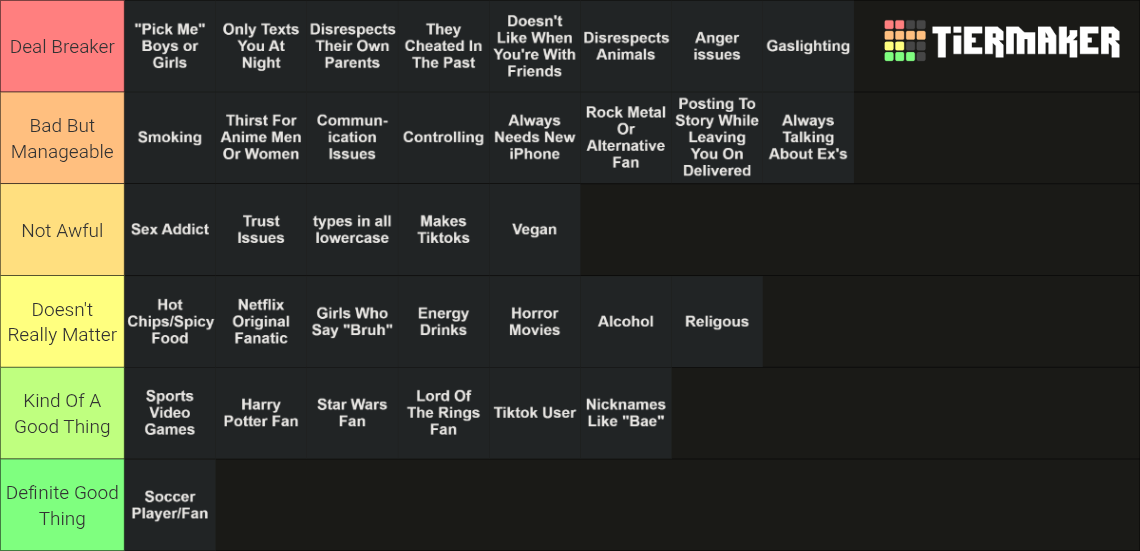Image resolution: width=1140 pixels, height=551 pixels.
Task: Click the Always Talking About Ex's tile
Action: (x=808, y=137)
